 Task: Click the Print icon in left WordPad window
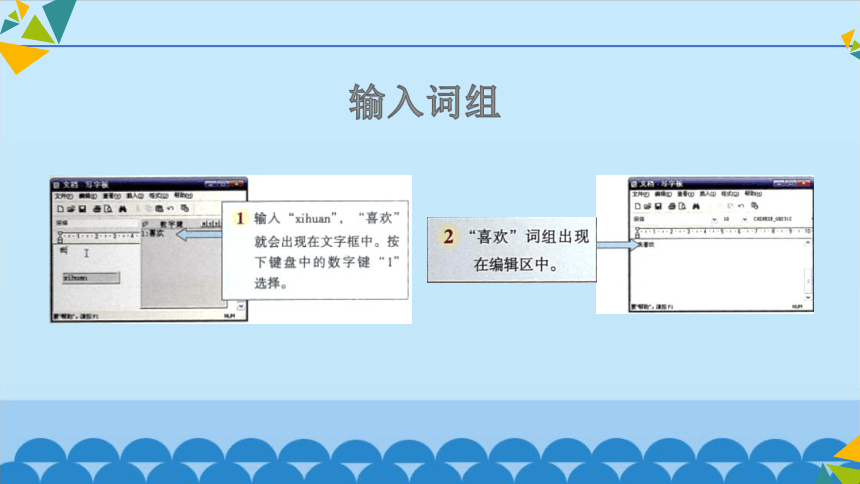click(x=97, y=209)
